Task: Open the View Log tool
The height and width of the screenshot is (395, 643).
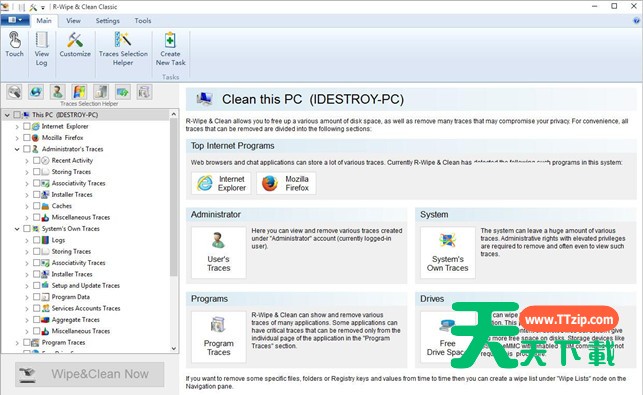Action: click(41, 49)
